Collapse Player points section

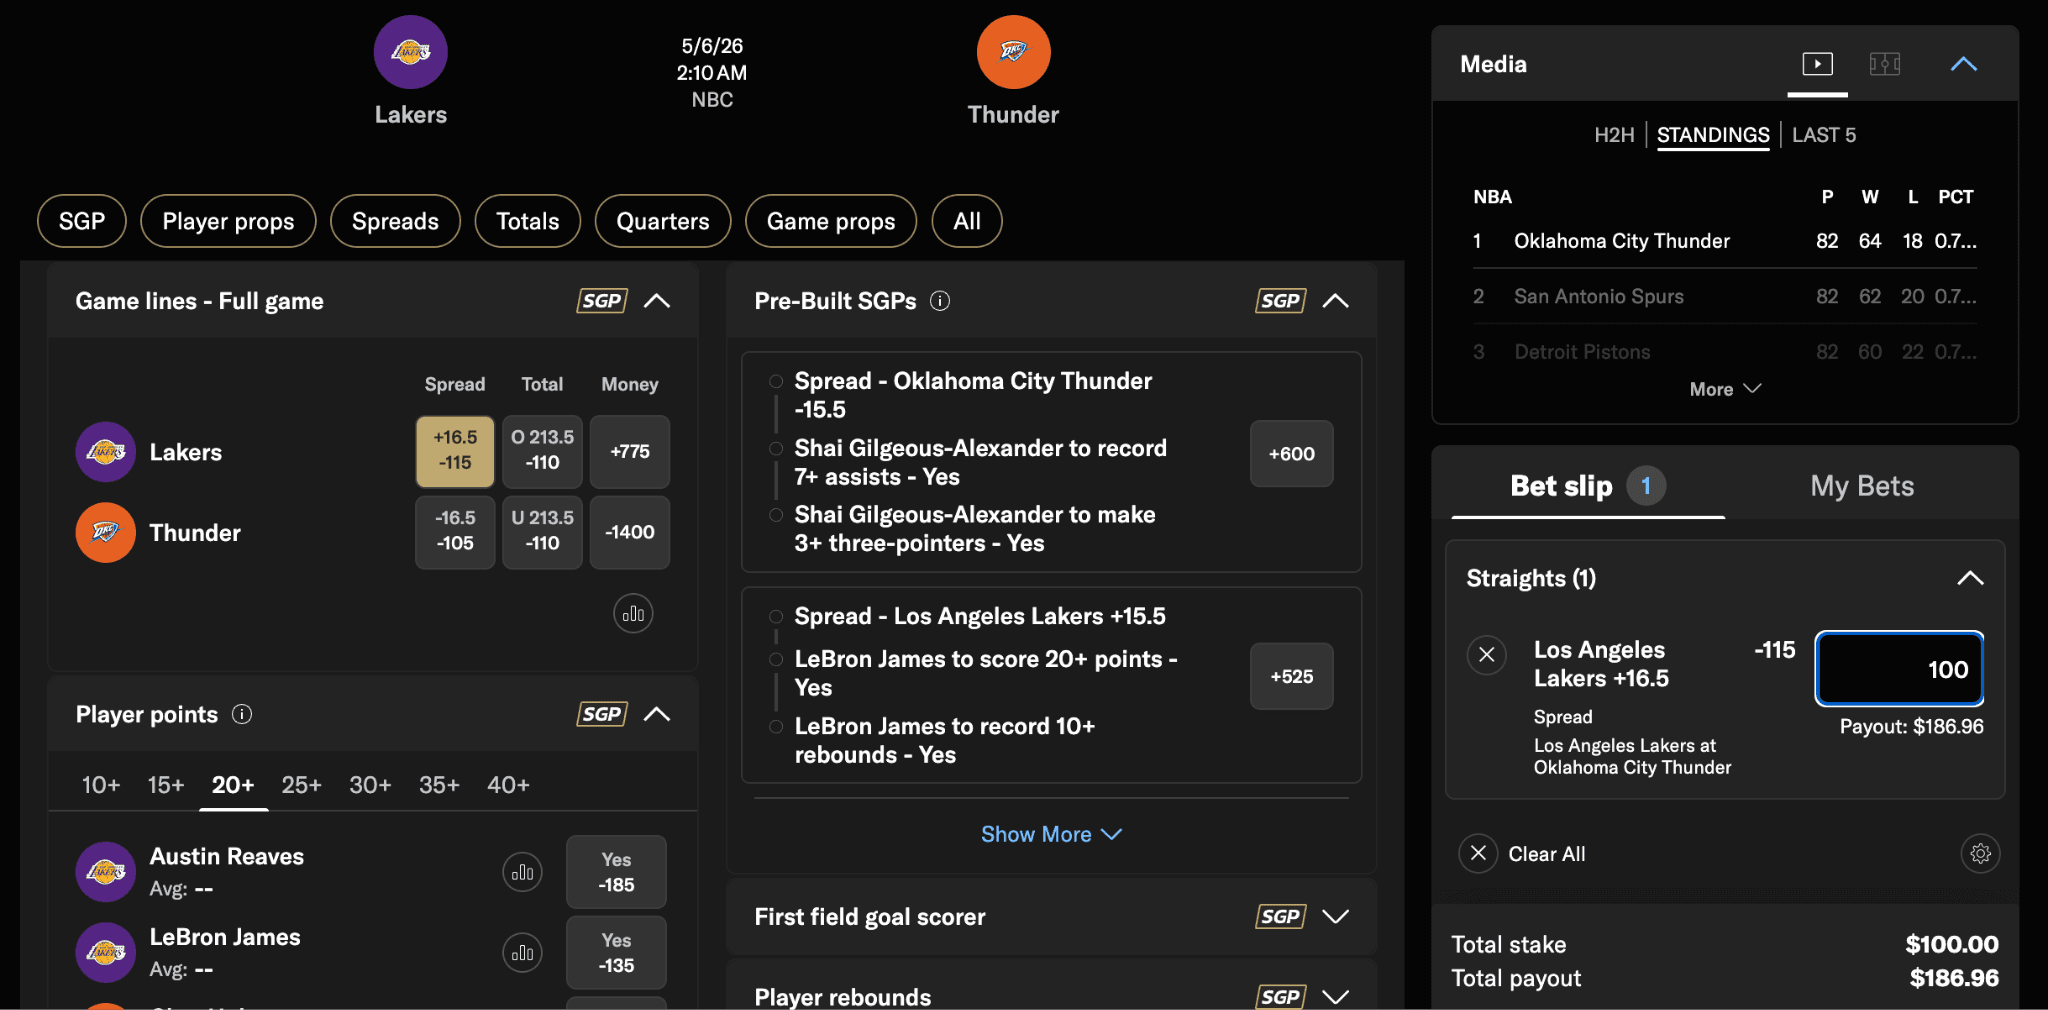click(x=657, y=714)
